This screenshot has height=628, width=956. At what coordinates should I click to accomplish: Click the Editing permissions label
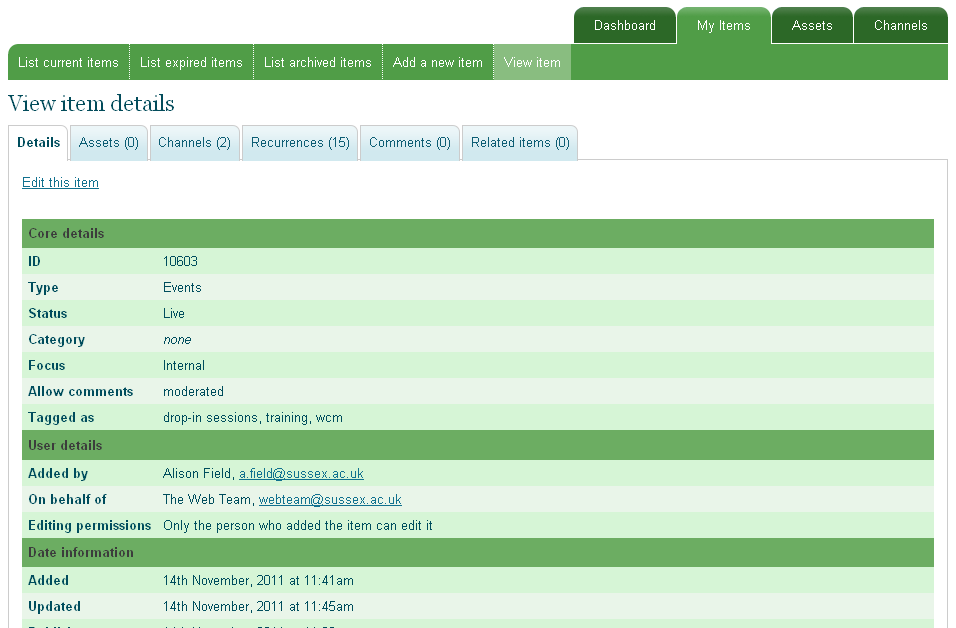pos(90,526)
